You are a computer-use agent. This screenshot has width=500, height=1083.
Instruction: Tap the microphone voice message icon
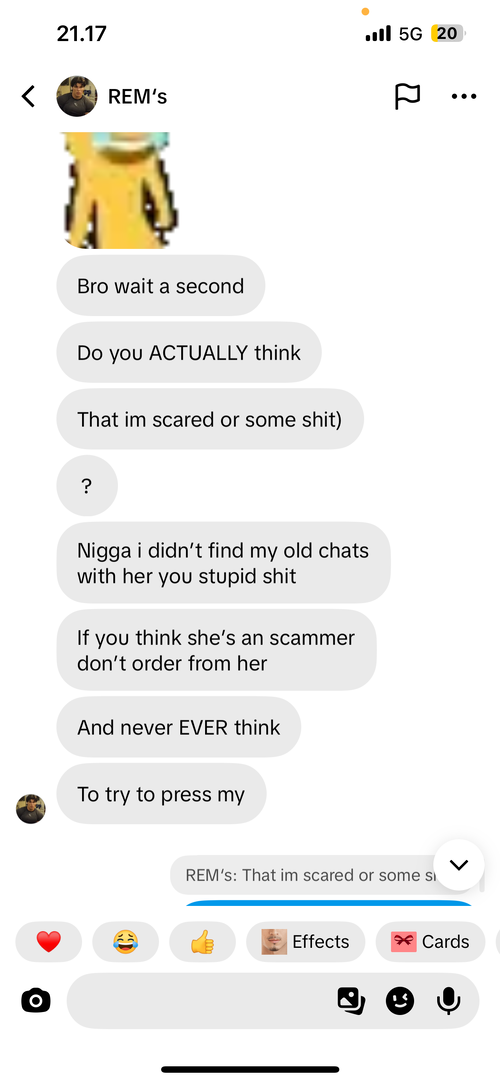tap(448, 1000)
